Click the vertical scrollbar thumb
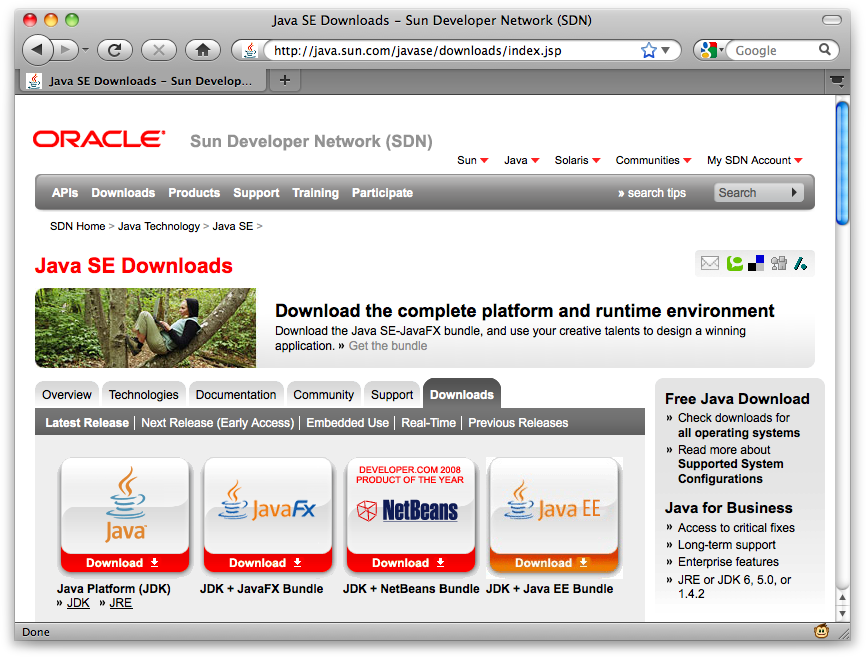Screen dimensions: 866x657 pyautogui.click(x=842, y=163)
